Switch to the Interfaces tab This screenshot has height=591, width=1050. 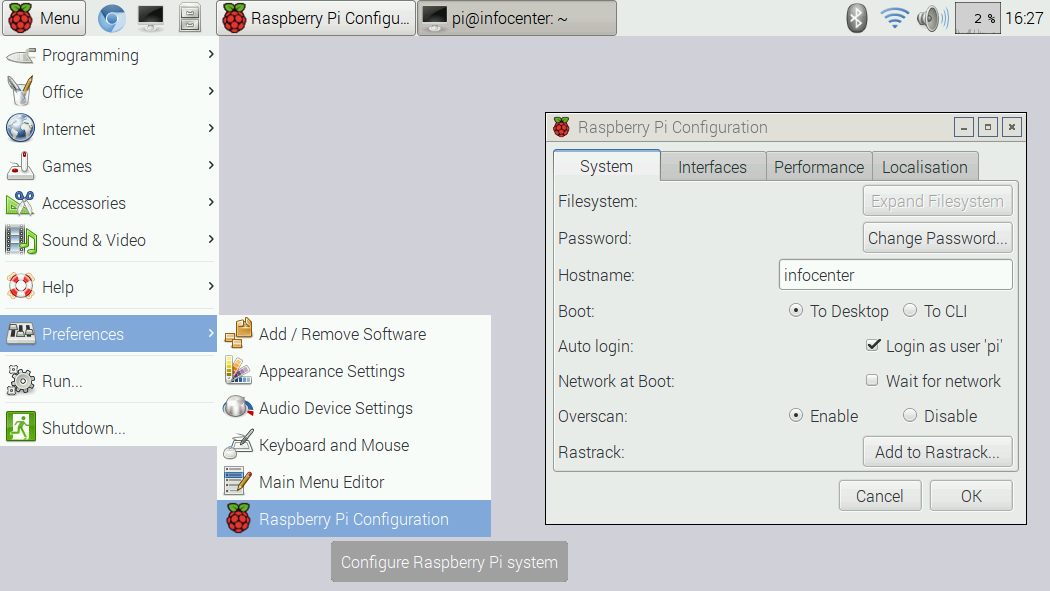[712, 167]
